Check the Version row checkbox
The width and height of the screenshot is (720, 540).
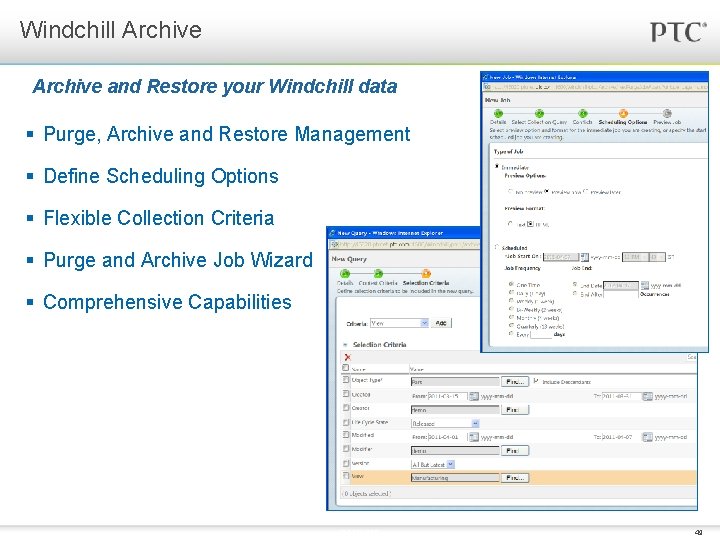click(346, 463)
